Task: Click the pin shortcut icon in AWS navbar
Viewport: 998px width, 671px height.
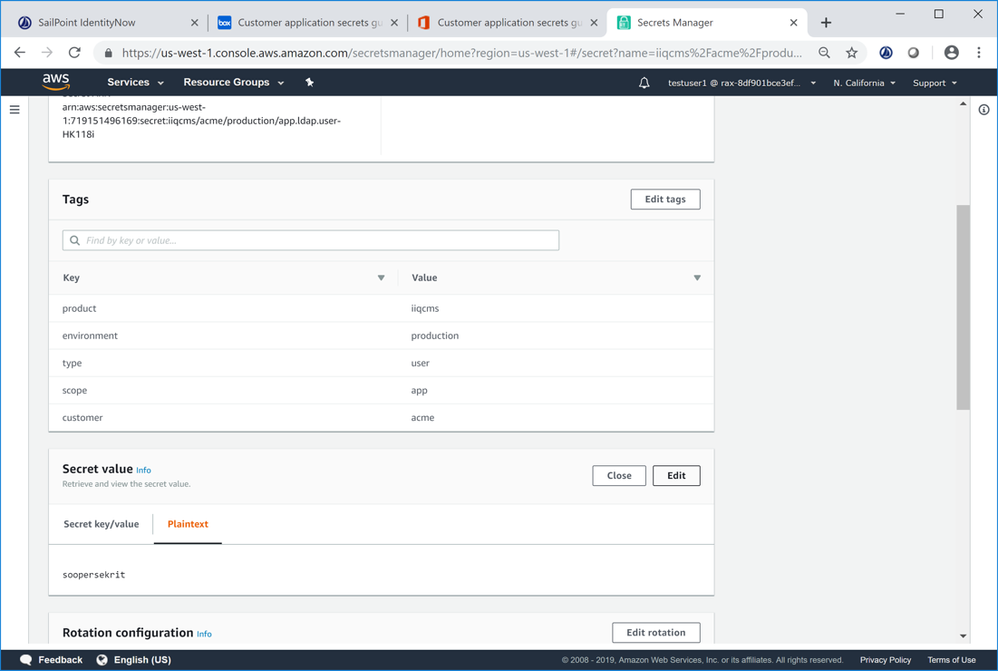Action: 309,82
